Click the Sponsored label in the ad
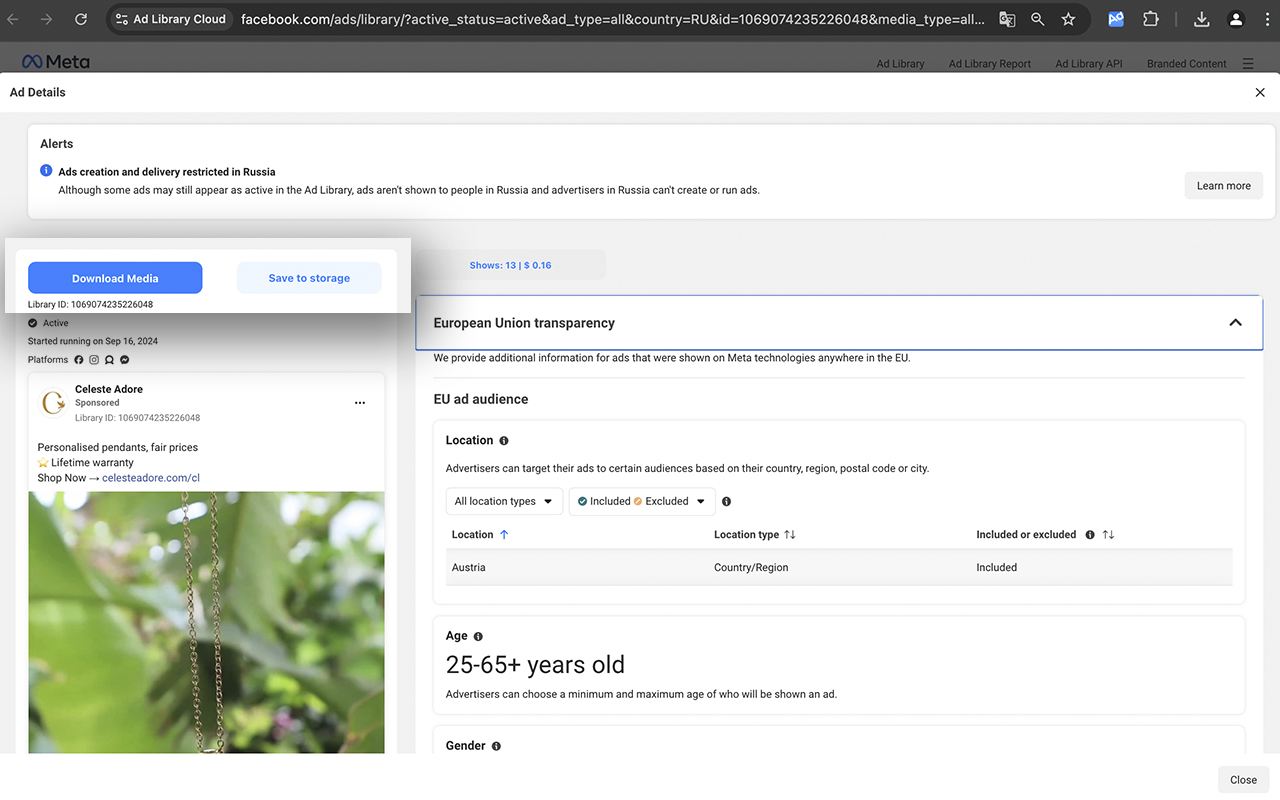Viewport: 1280px width, 800px height. click(97, 403)
